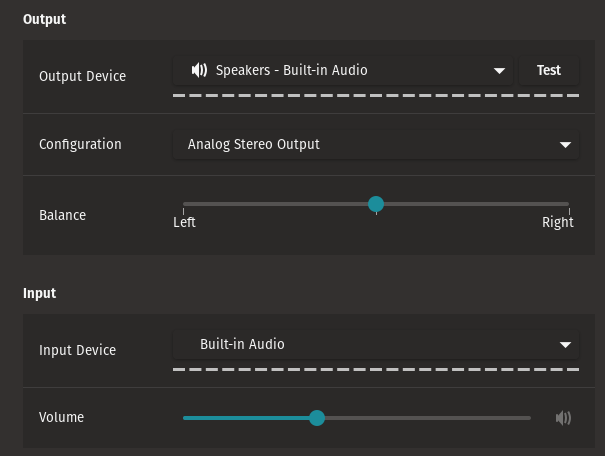Click the input Volume slider handle
The height and width of the screenshot is (456, 605).
[317, 418]
